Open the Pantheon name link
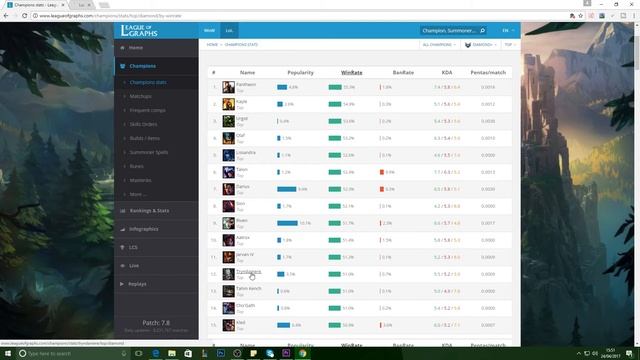This screenshot has width=640, height=360. [x=246, y=84]
